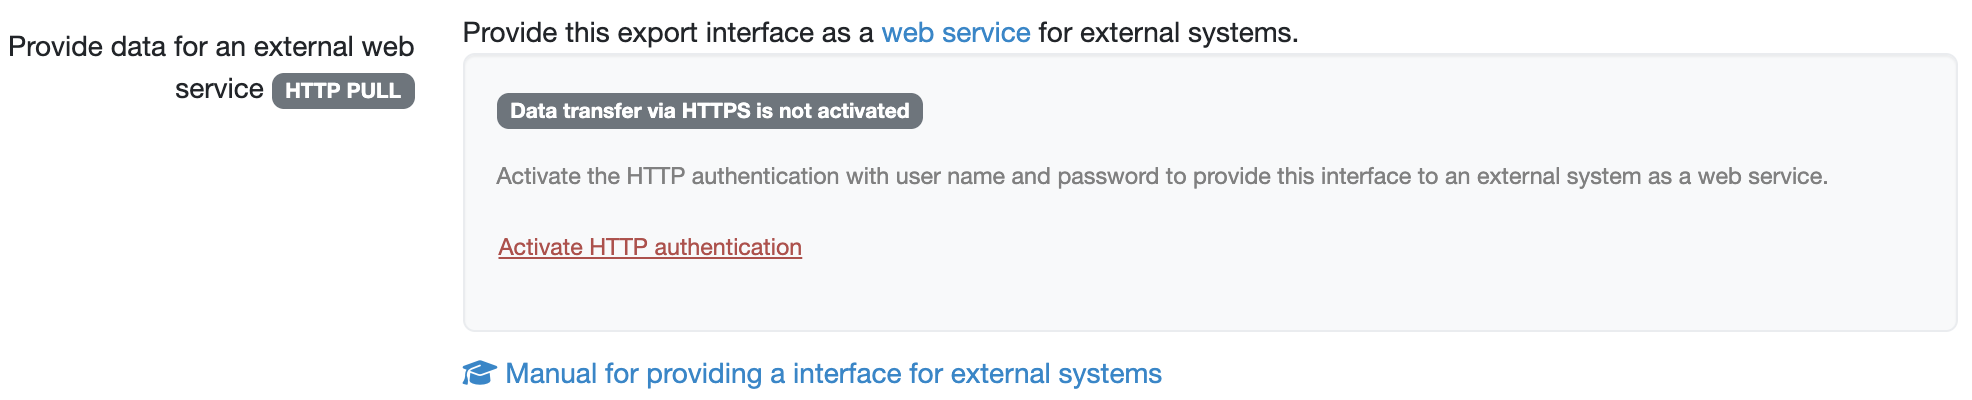
Task: Click the graduation cap icon
Action: click(479, 373)
